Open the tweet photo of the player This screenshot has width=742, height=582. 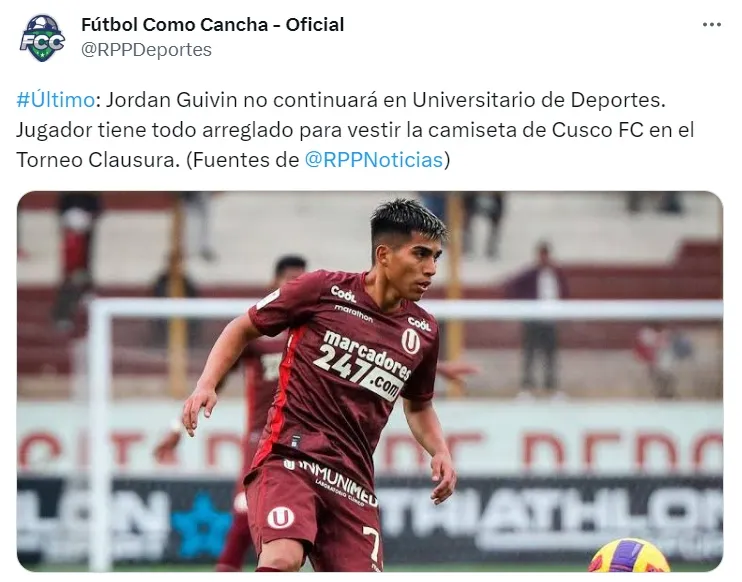(x=370, y=381)
